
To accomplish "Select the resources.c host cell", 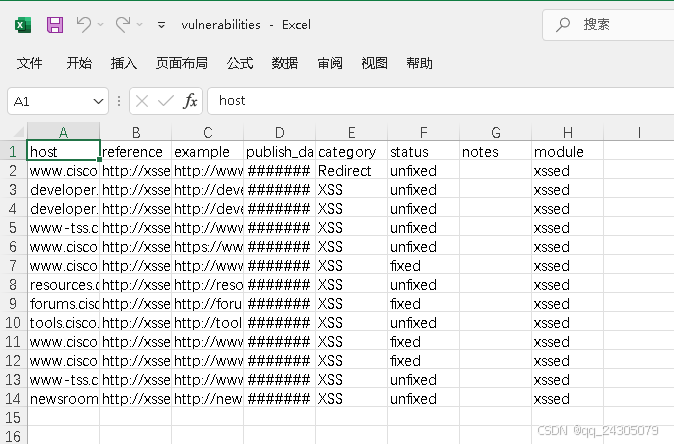I will pos(64,285).
